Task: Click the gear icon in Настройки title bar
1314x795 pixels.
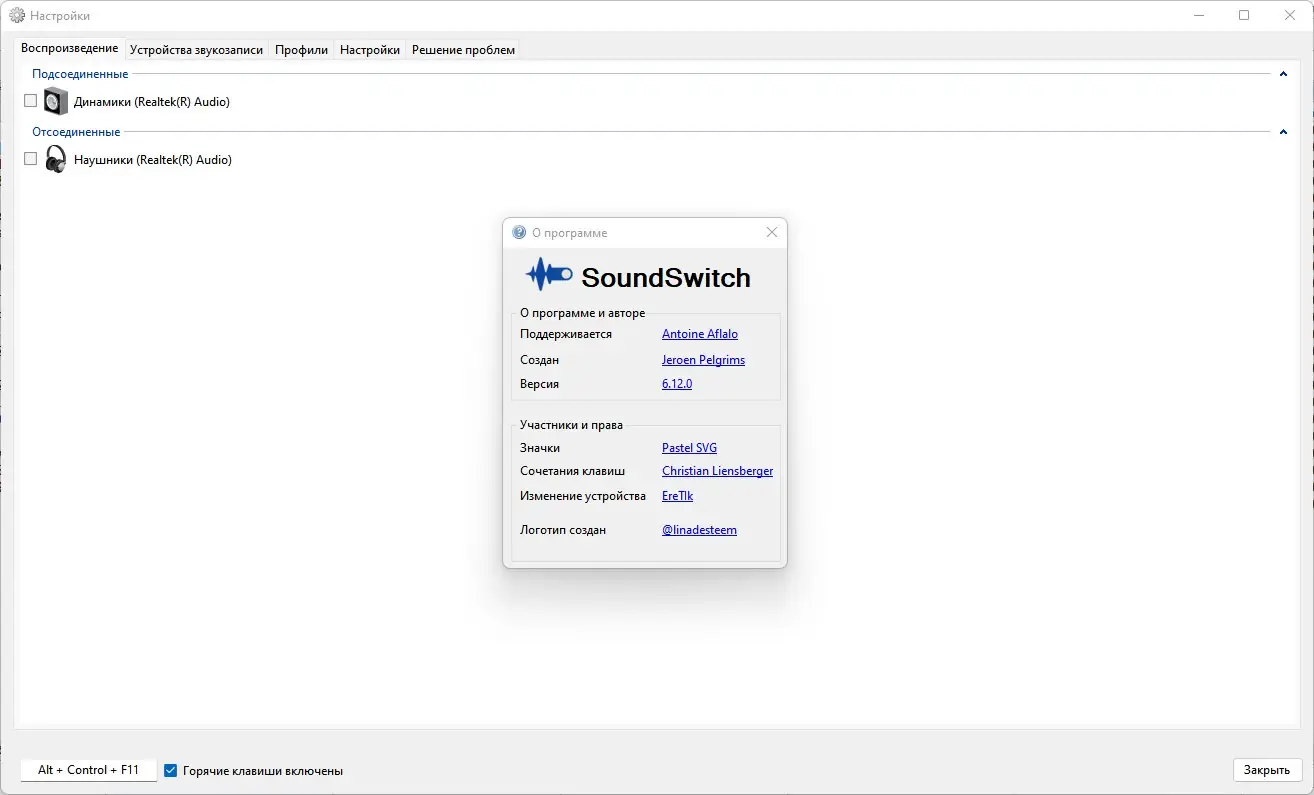Action: tap(17, 15)
